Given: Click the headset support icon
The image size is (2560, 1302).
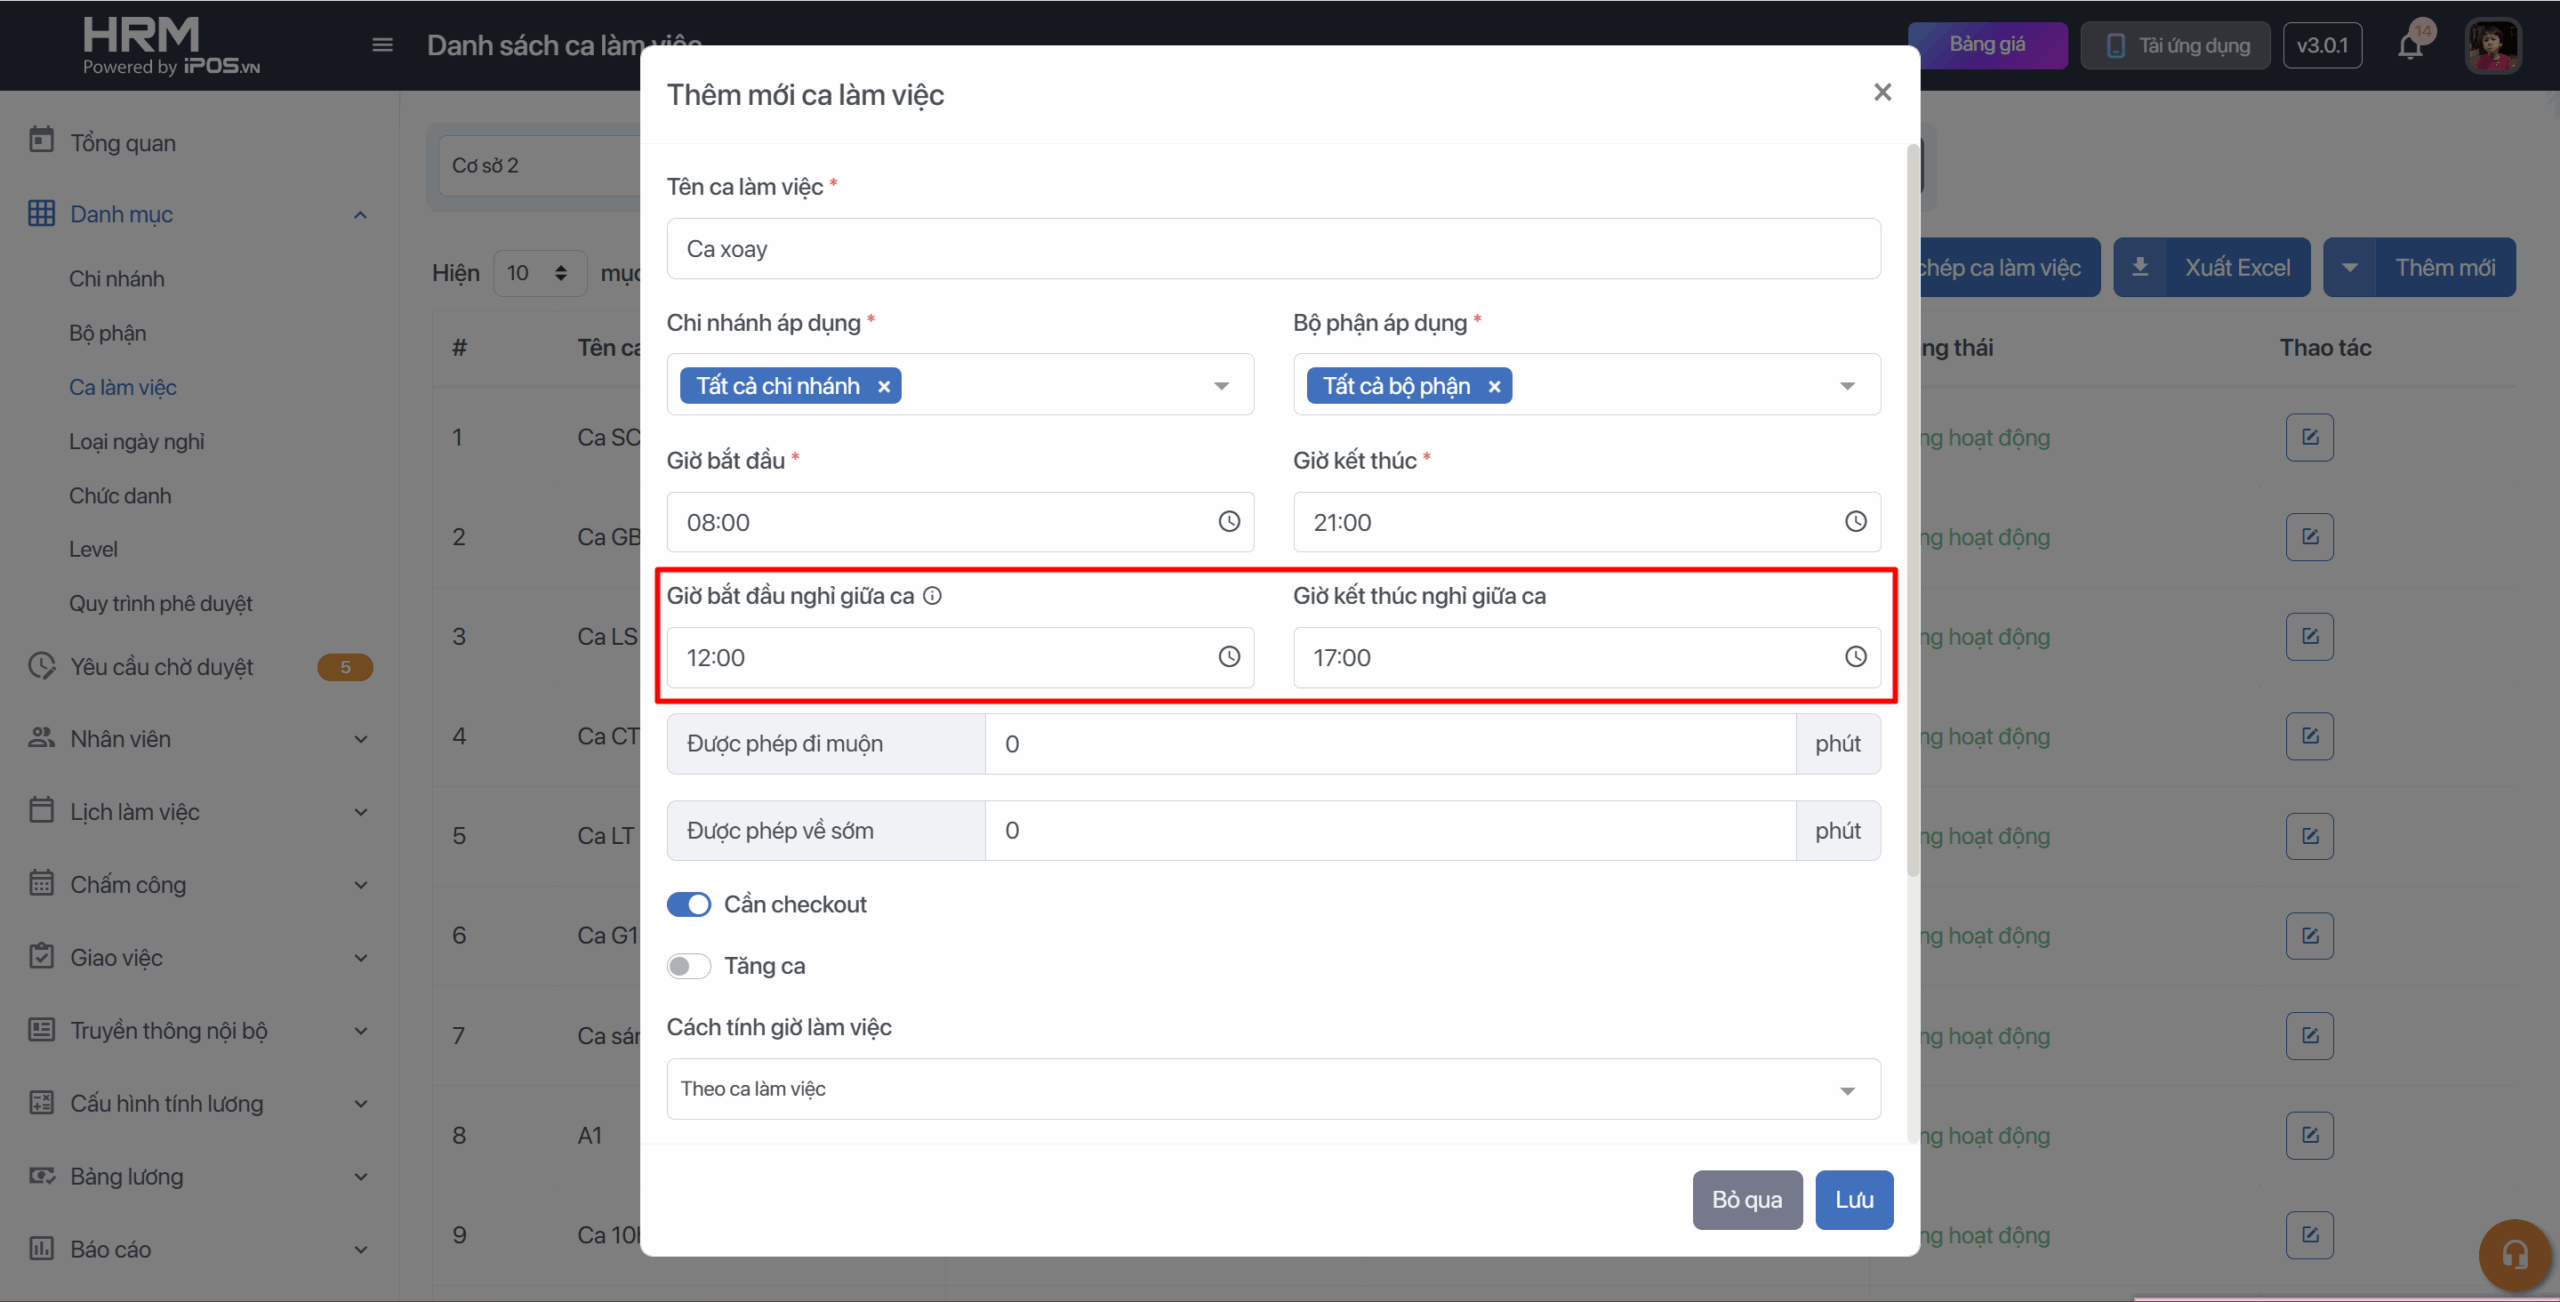Looking at the screenshot, I should coord(2514,1254).
